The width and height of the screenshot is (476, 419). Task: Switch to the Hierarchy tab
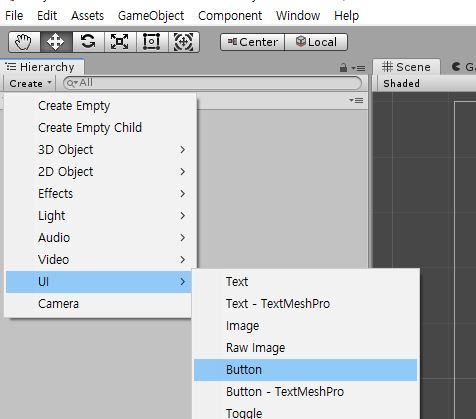click(41, 67)
